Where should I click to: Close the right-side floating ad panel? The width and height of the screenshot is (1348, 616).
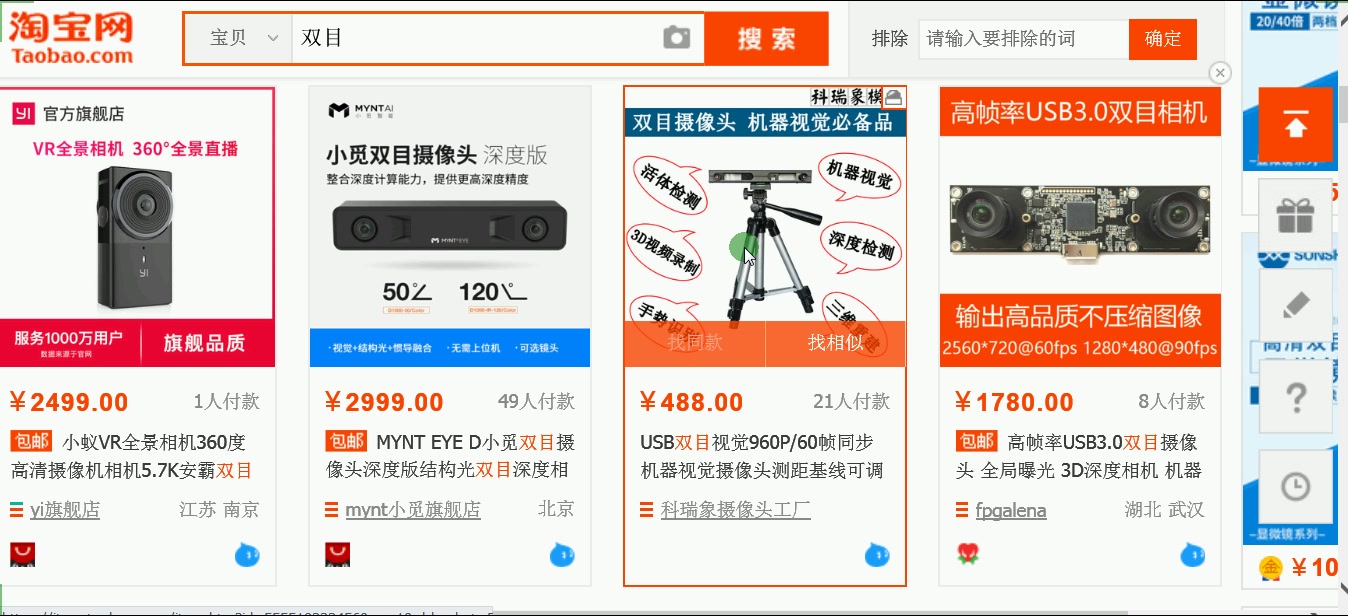click(1219, 72)
